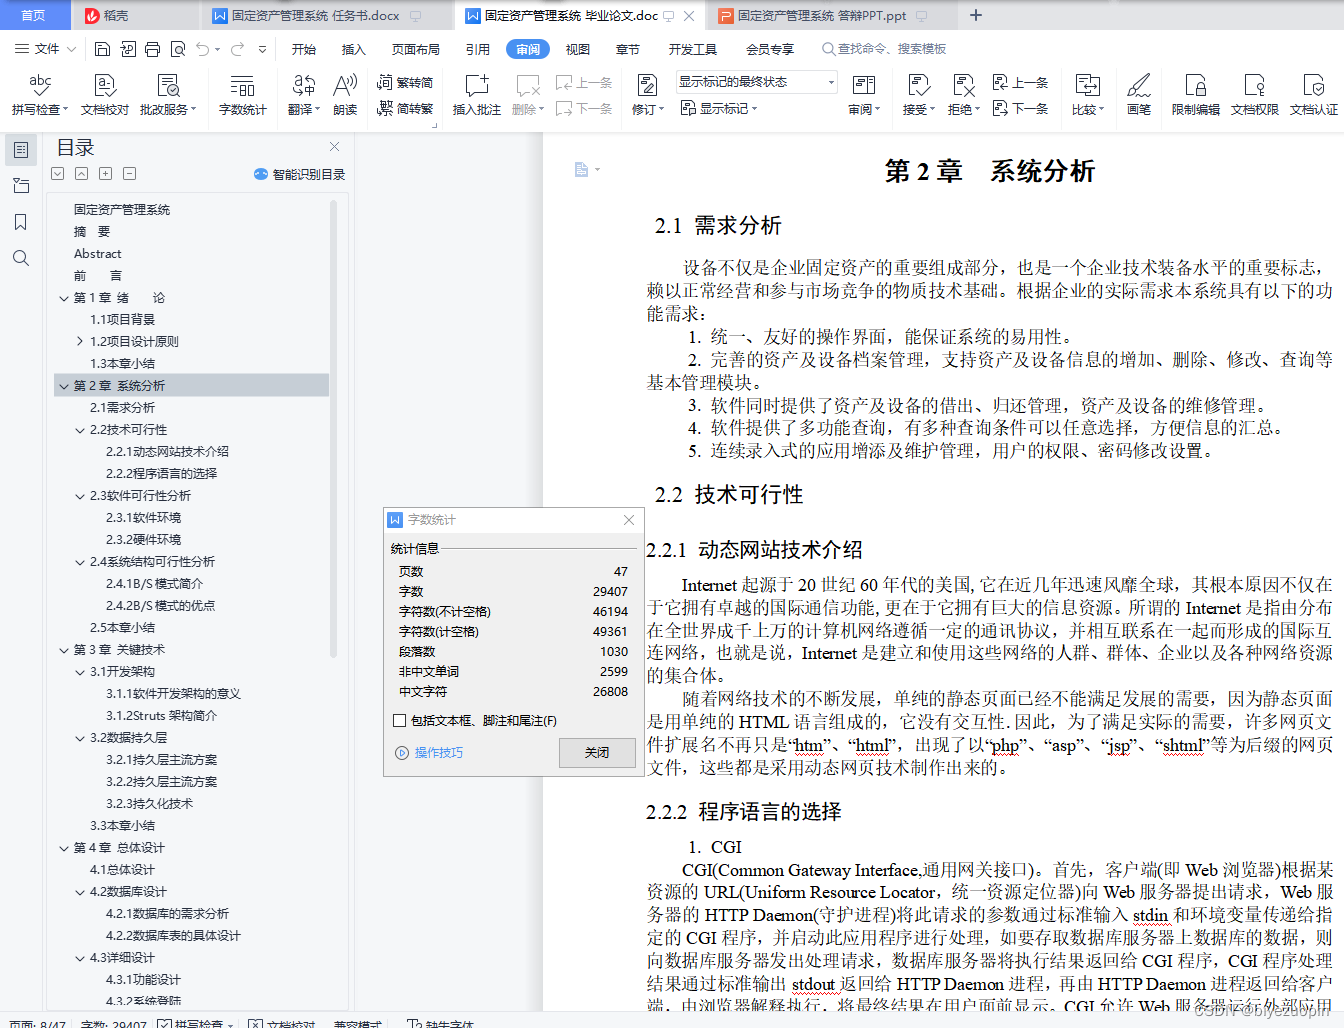Screen dimensions: 1344x1028
Task: Collapse 2.3软件可行性分析 outline node
Action: (x=80, y=496)
